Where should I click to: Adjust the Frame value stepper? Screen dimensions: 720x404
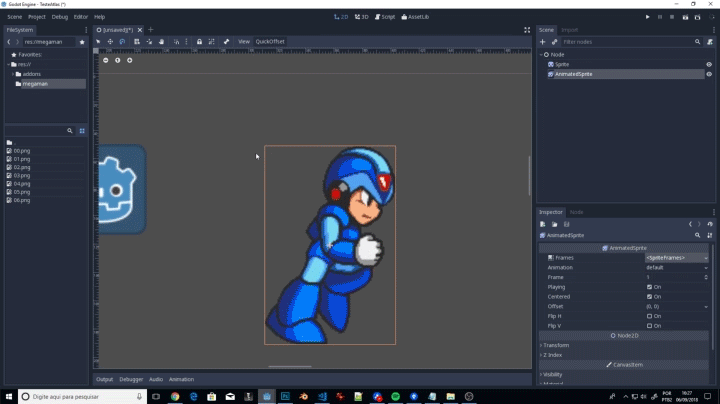(x=706, y=277)
